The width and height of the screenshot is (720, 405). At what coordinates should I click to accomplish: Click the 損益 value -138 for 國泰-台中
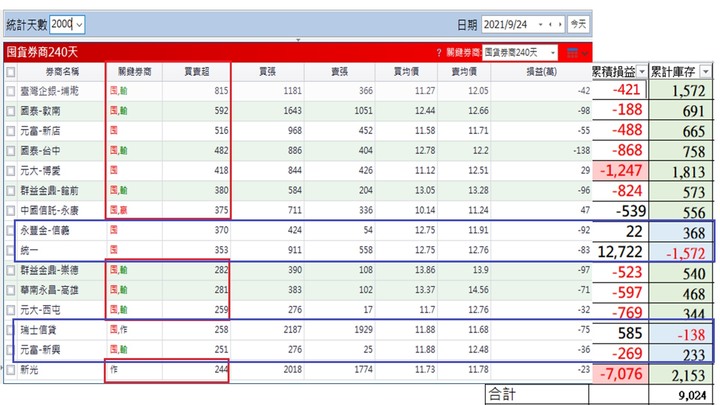582,151
